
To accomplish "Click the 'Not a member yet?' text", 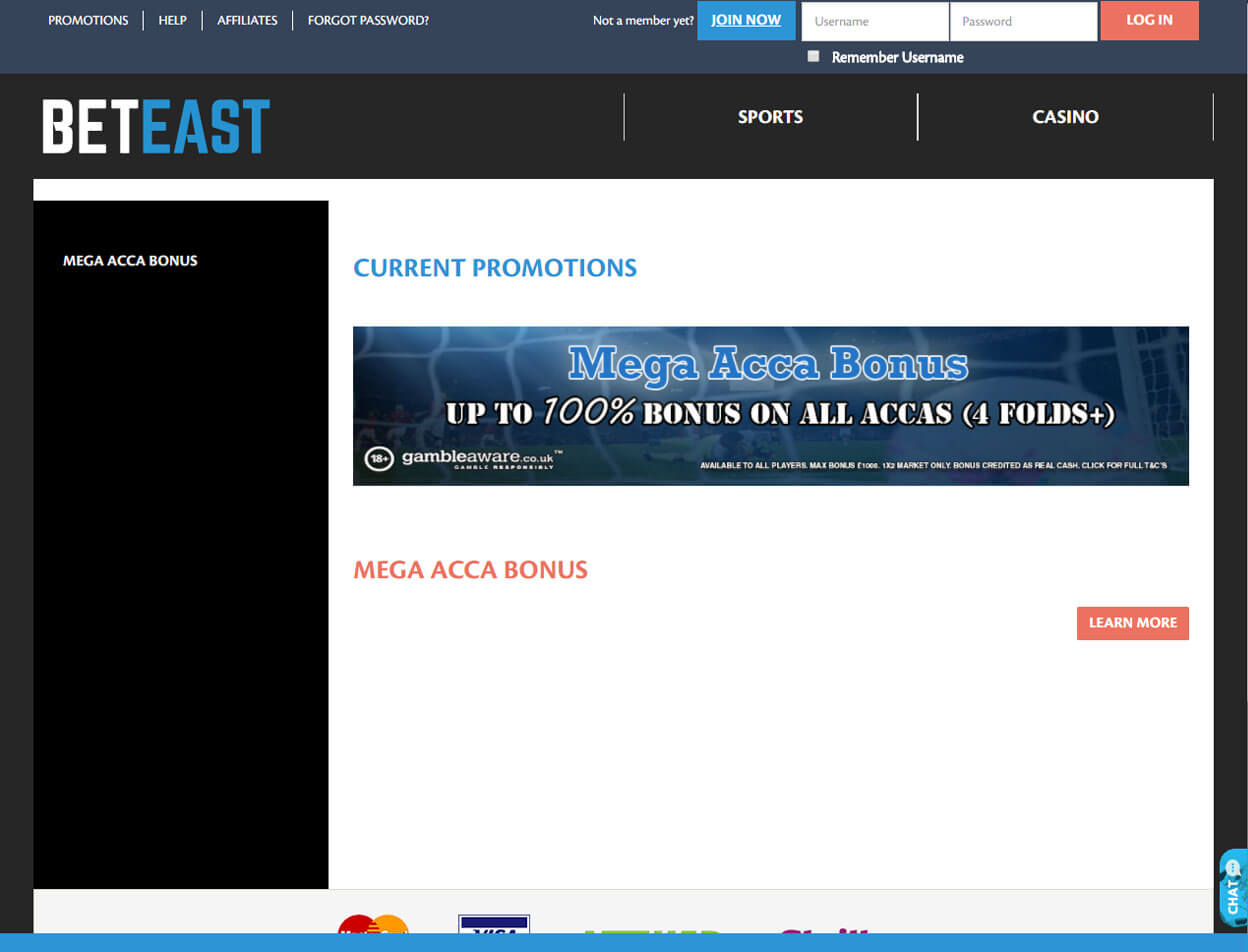I will pos(643,20).
